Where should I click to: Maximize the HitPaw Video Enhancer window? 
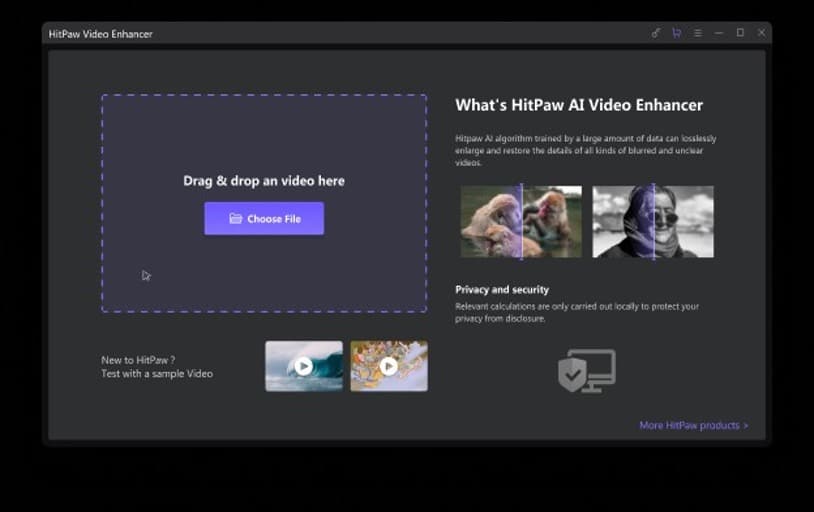pyautogui.click(x=740, y=33)
